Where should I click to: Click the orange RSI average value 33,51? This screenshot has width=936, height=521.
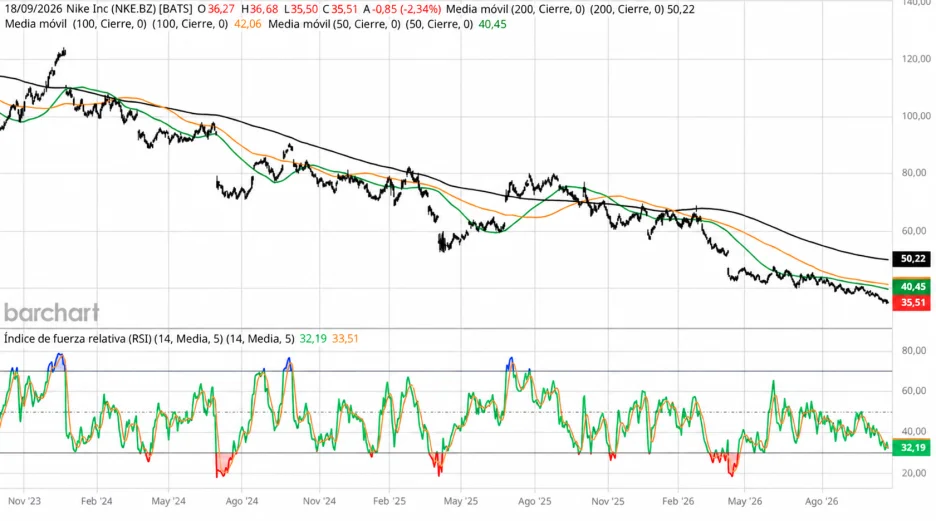click(x=345, y=339)
